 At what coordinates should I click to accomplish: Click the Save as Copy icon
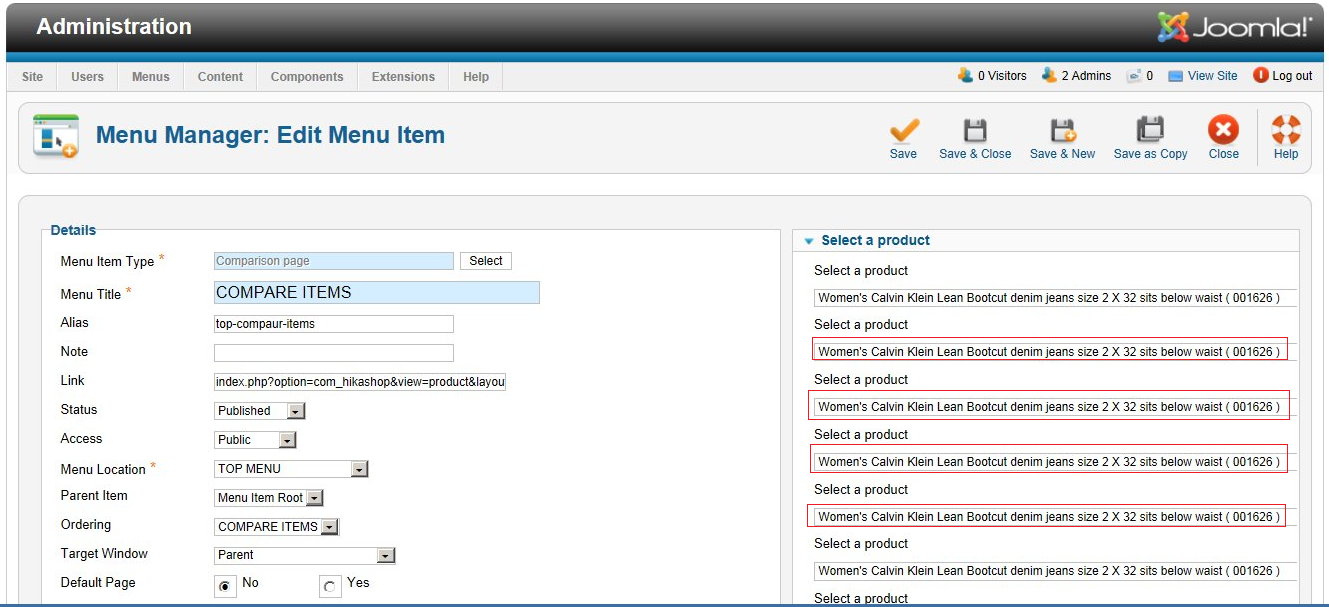point(1150,131)
